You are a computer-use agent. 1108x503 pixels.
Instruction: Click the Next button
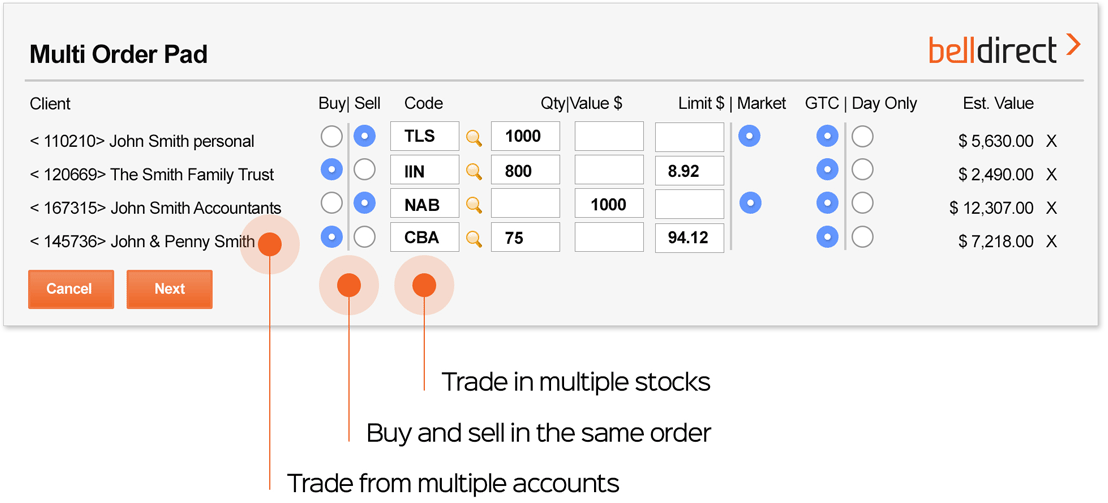click(170, 289)
